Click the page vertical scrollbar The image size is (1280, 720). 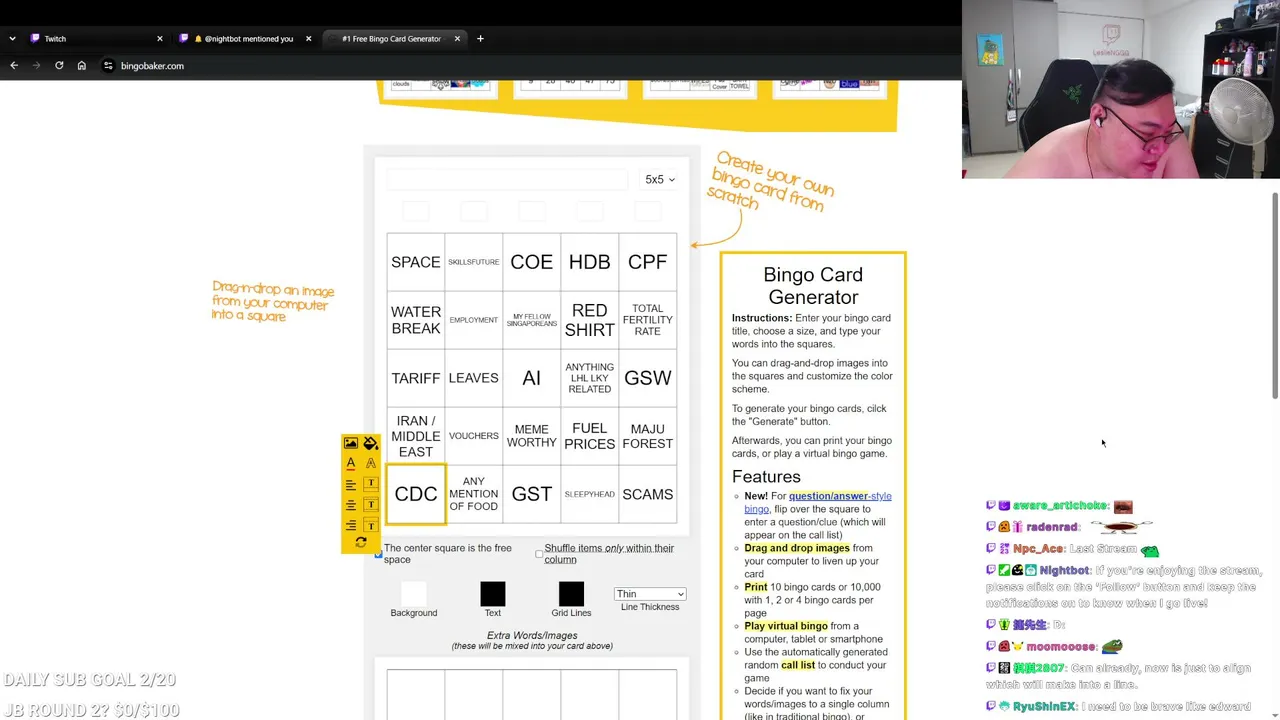click(x=1274, y=295)
